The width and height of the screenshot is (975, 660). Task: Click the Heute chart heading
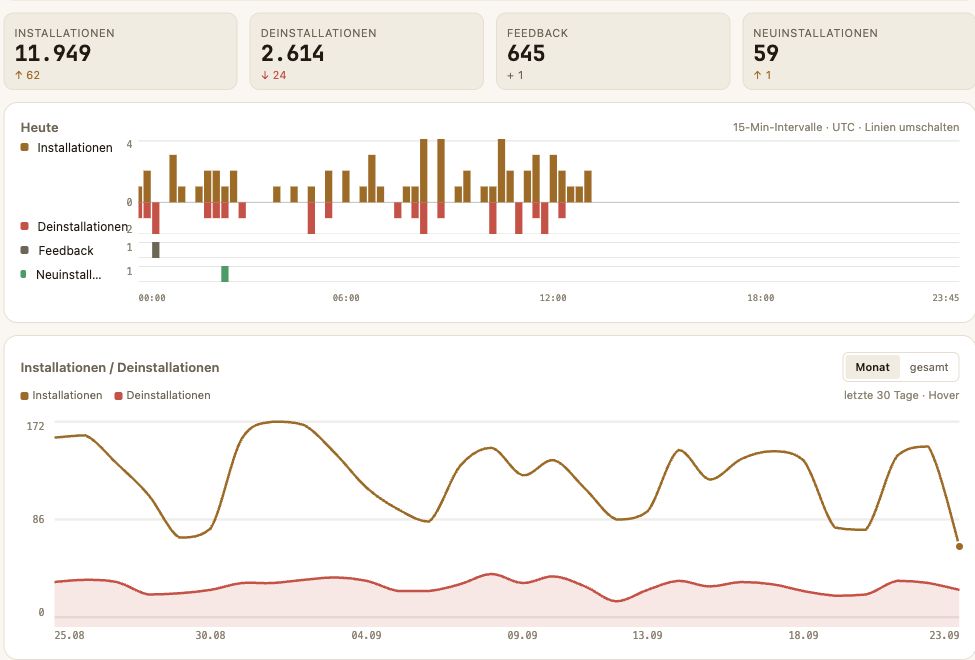pyautogui.click(x=39, y=128)
